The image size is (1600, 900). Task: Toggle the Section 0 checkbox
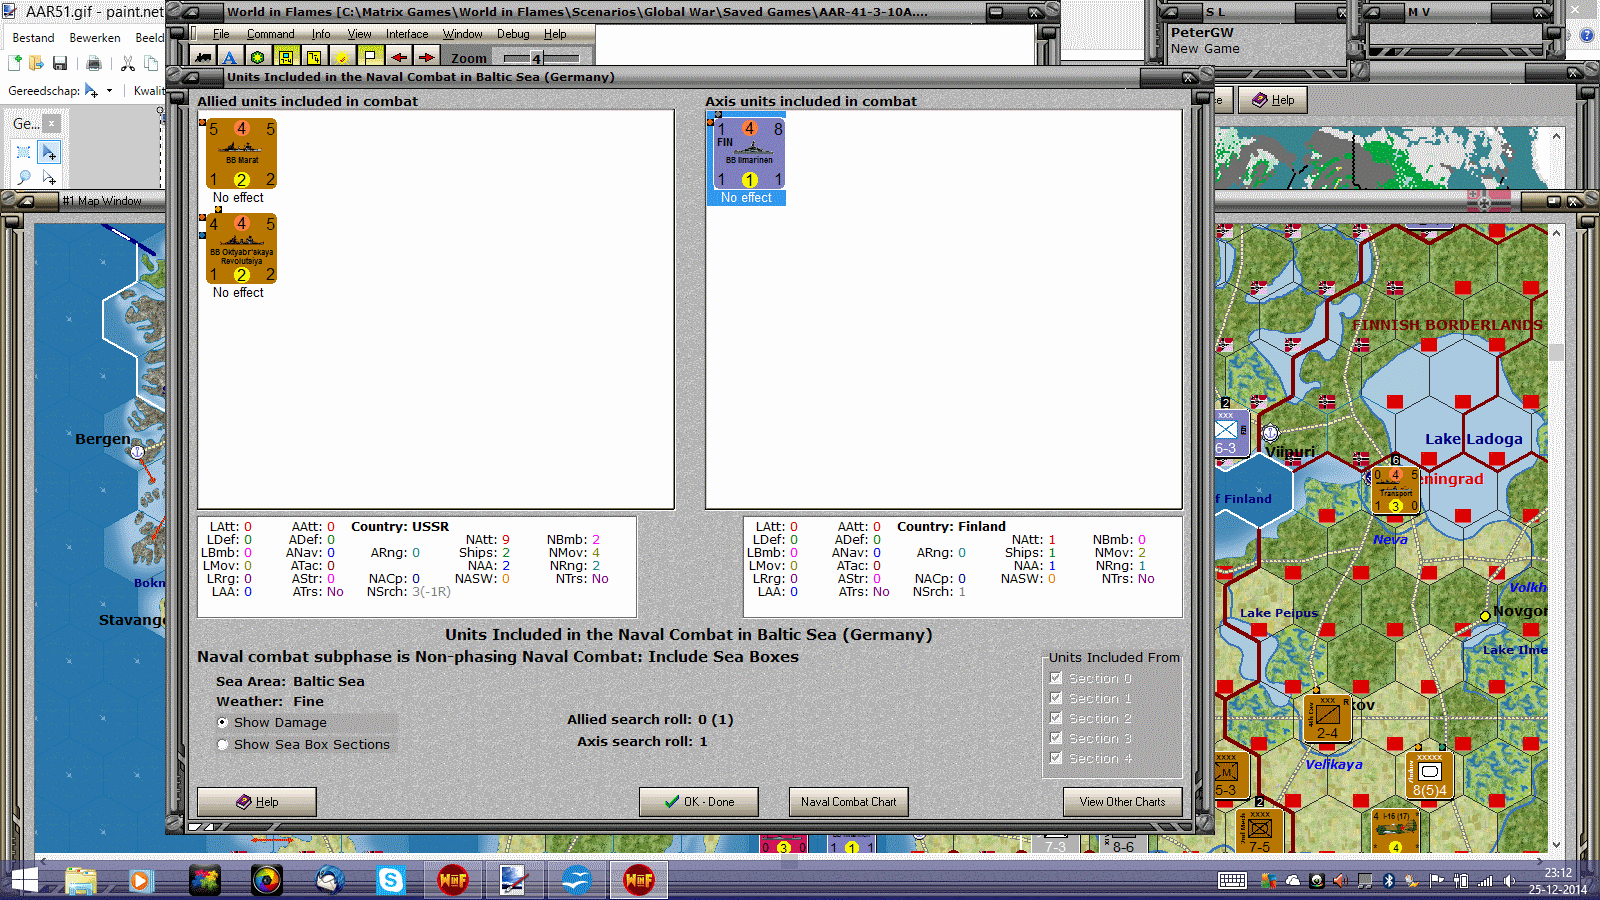[1056, 678]
